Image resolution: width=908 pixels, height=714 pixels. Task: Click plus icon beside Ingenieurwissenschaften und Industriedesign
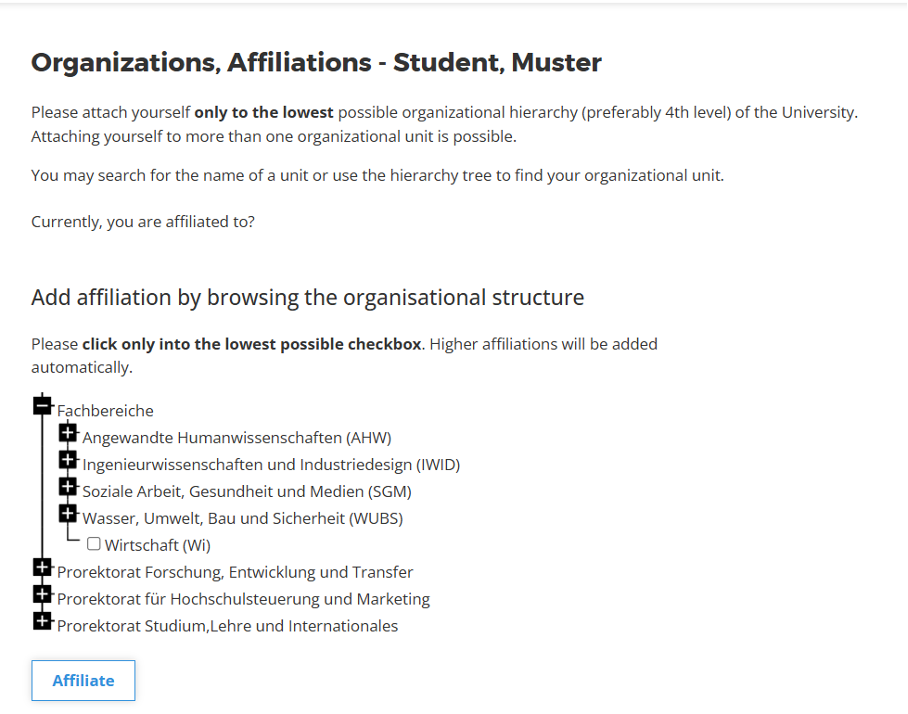tap(68, 459)
